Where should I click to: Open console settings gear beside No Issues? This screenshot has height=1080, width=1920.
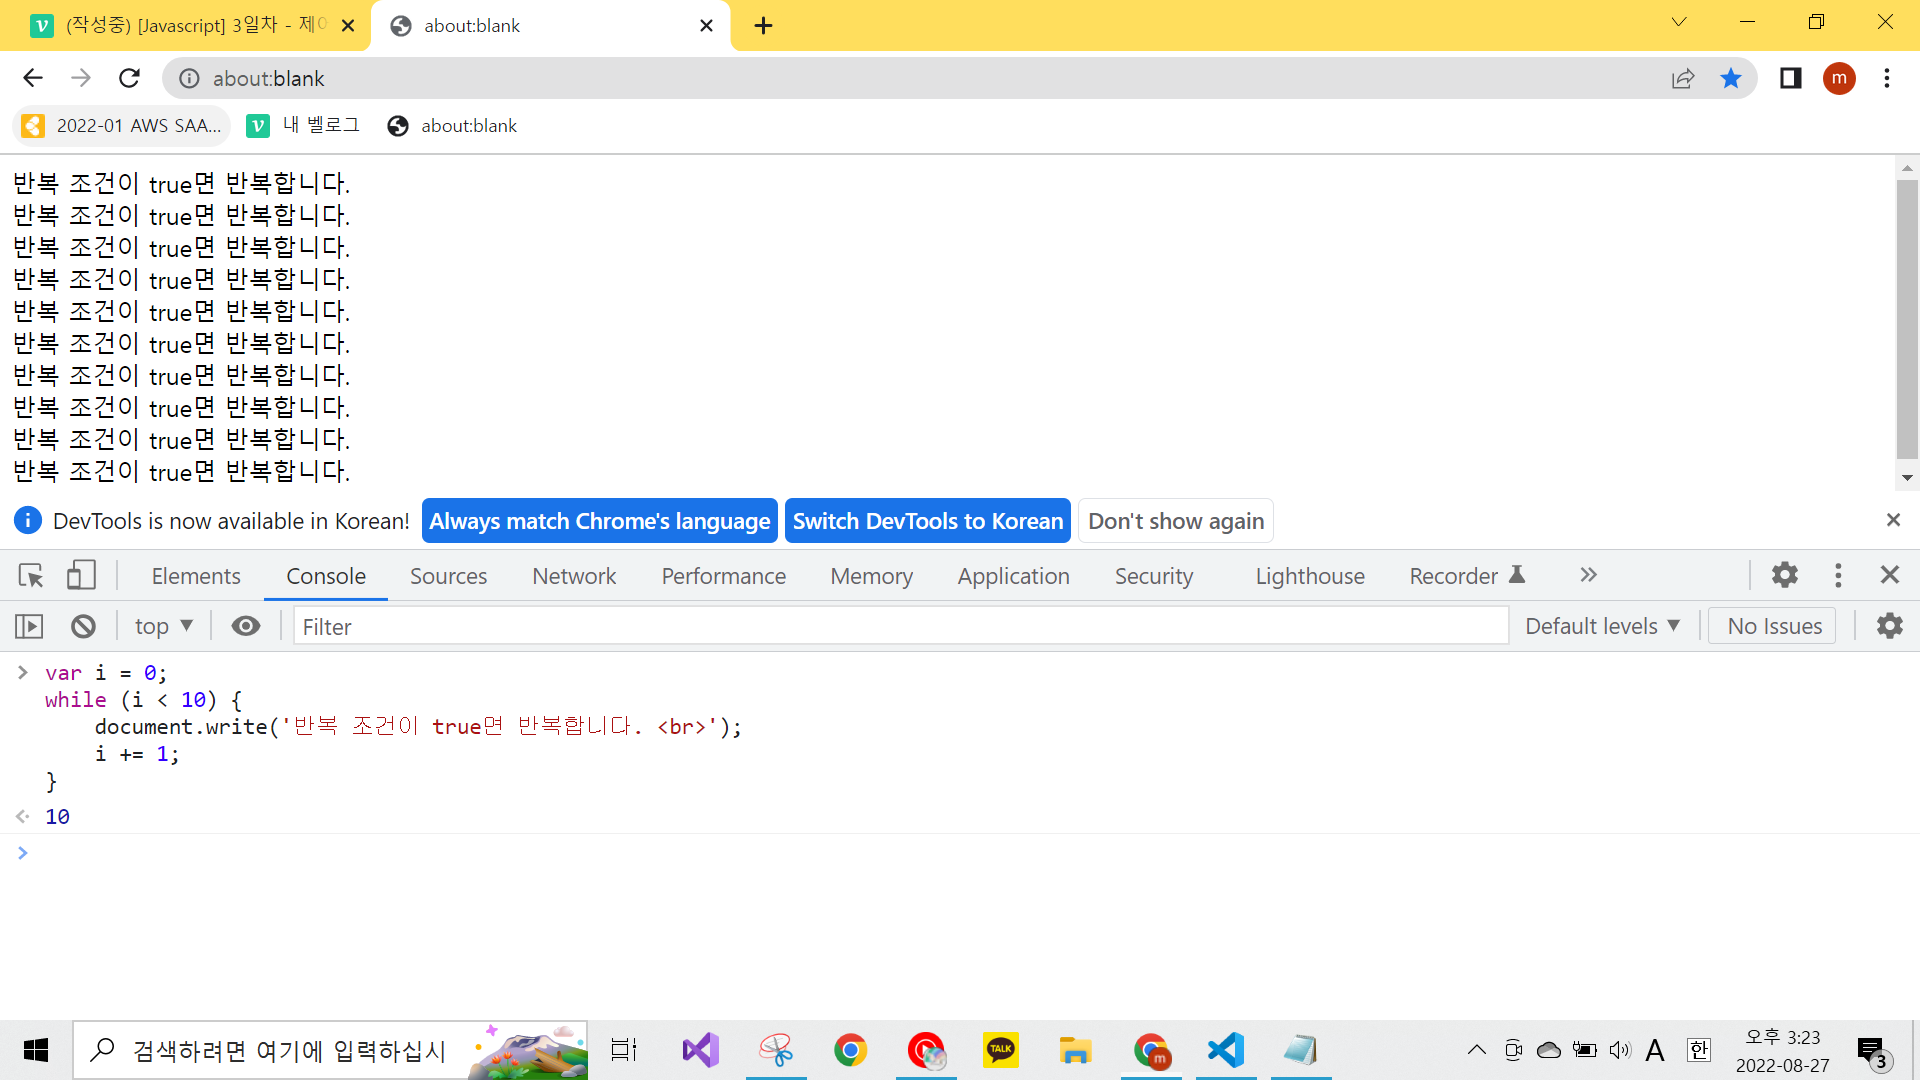[1889, 626]
